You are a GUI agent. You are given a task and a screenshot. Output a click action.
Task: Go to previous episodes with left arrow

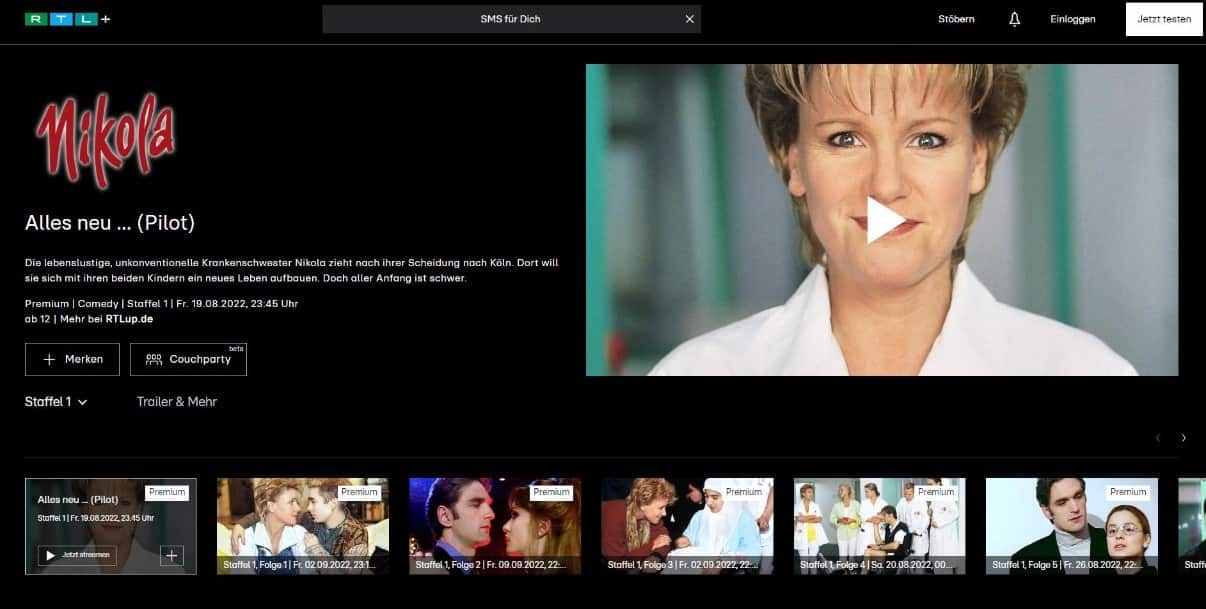(x=1158, y=438)
